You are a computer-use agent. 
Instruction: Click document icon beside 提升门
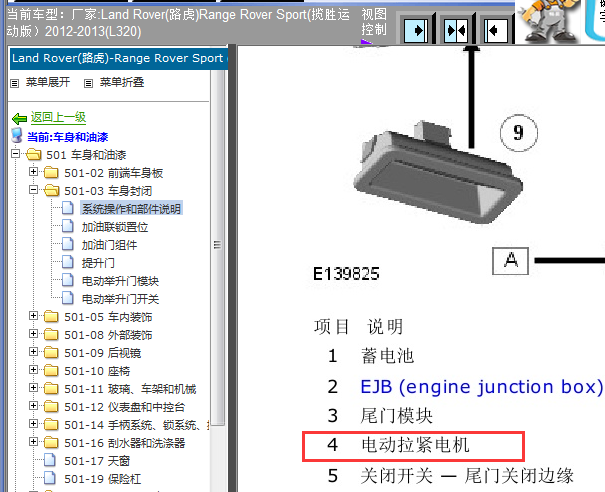coord(68,262)
